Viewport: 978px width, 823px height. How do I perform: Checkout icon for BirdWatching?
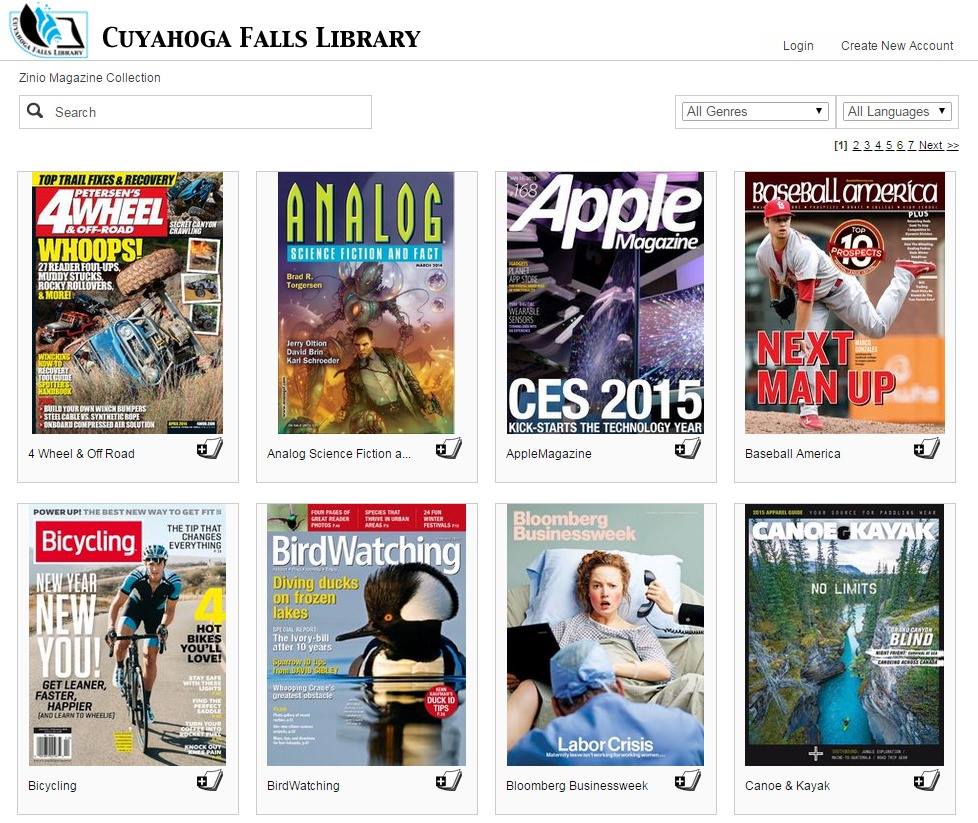click(x=448, y=781)
